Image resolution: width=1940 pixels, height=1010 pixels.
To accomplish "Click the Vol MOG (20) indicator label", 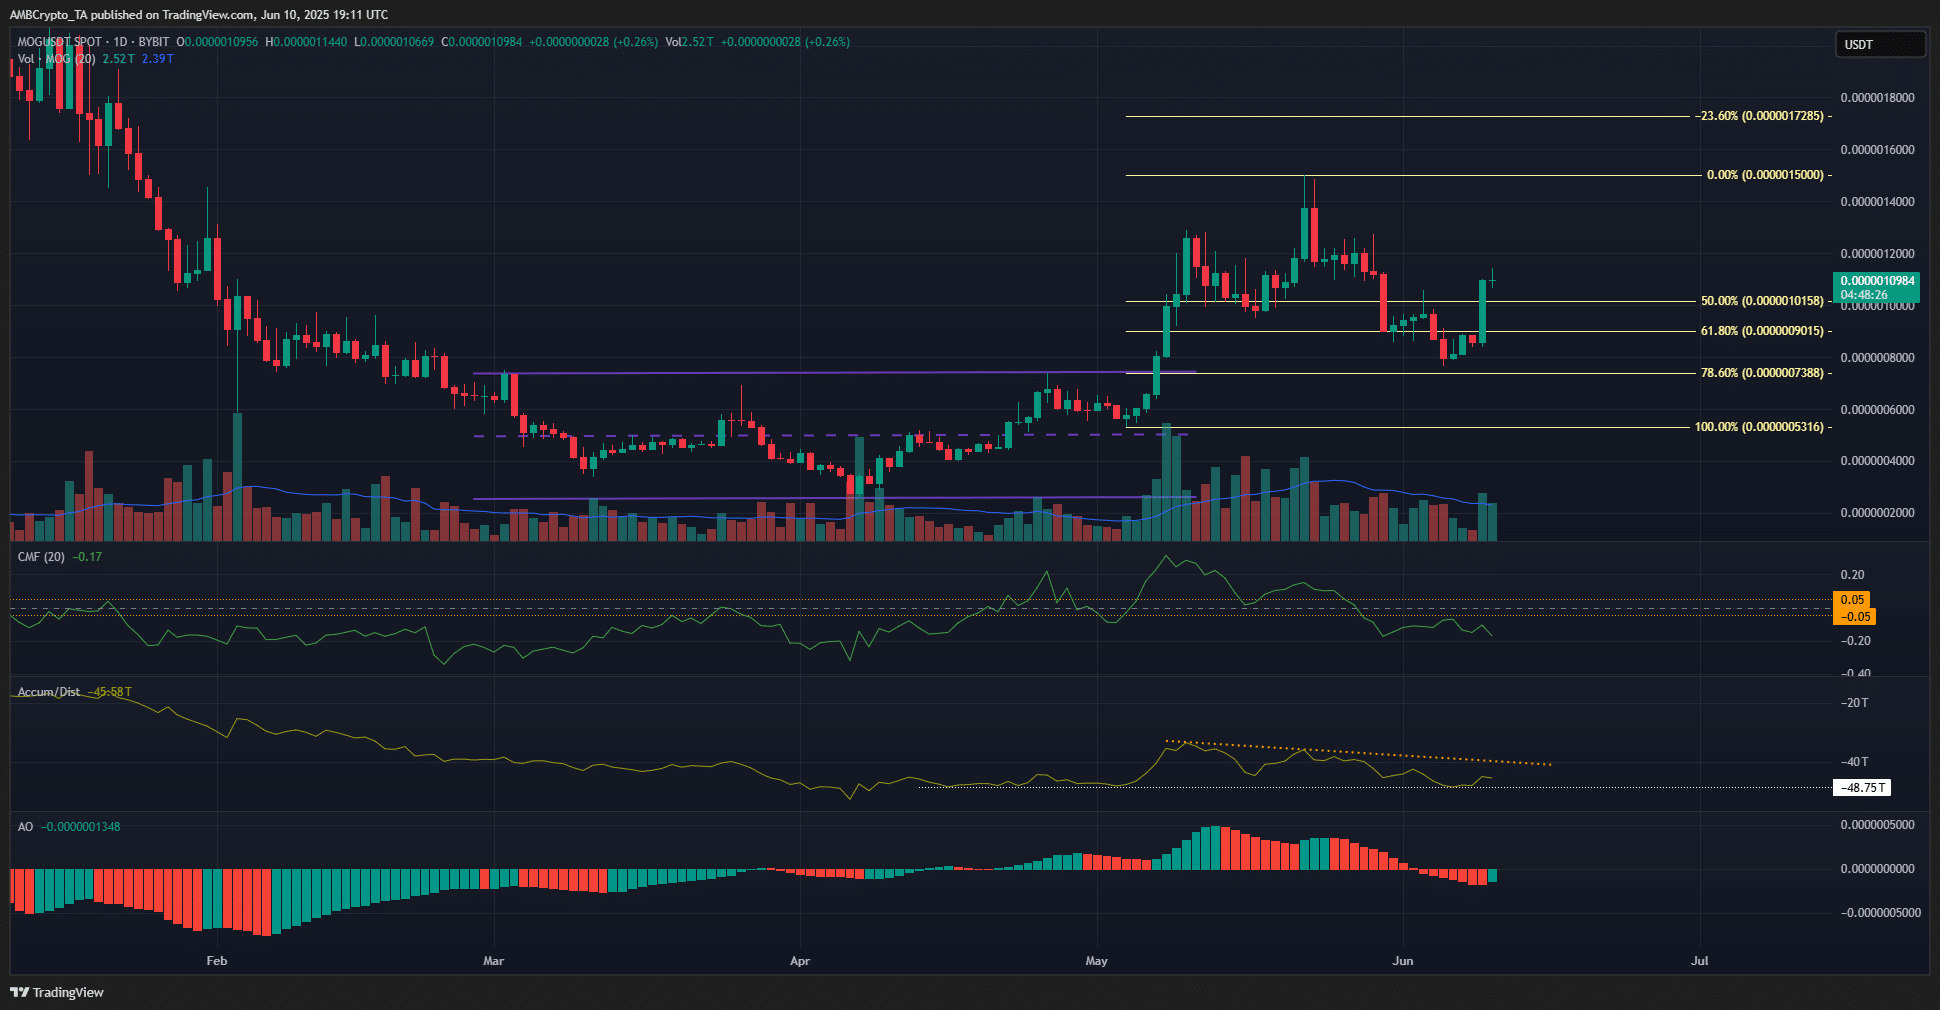I will coord(57,59).
